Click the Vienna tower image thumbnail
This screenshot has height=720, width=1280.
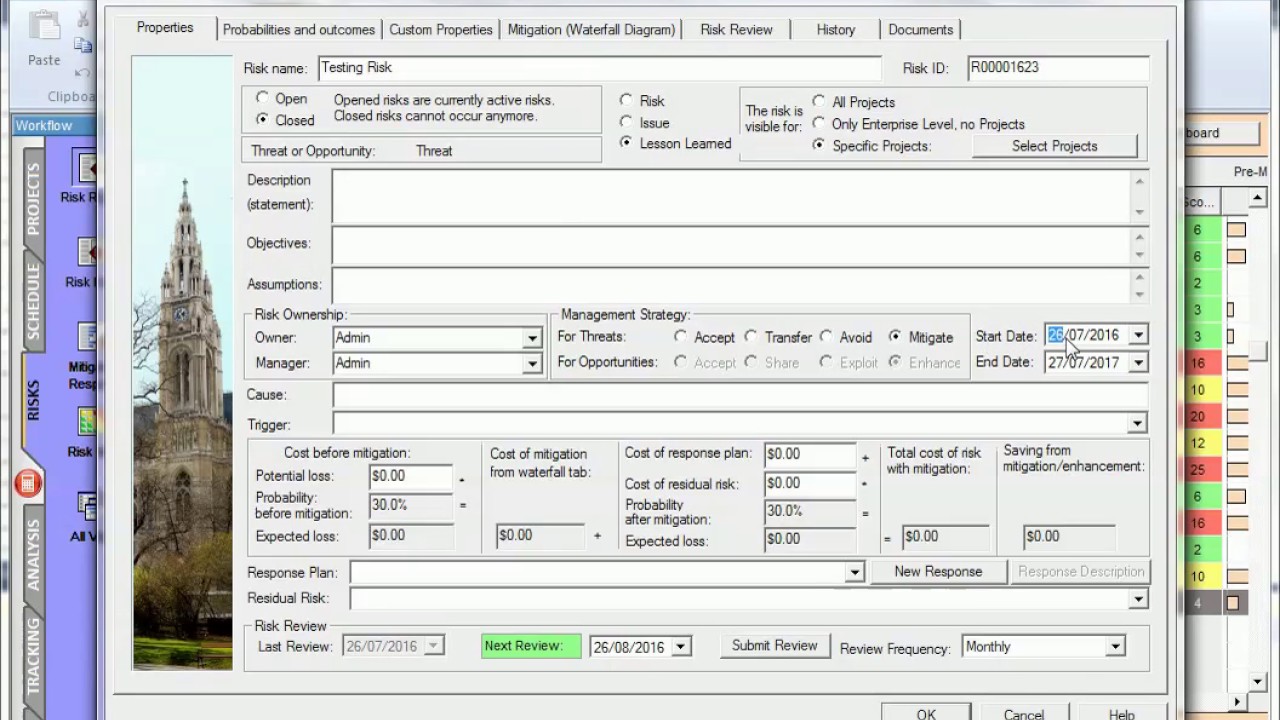(x=182, y=362)
